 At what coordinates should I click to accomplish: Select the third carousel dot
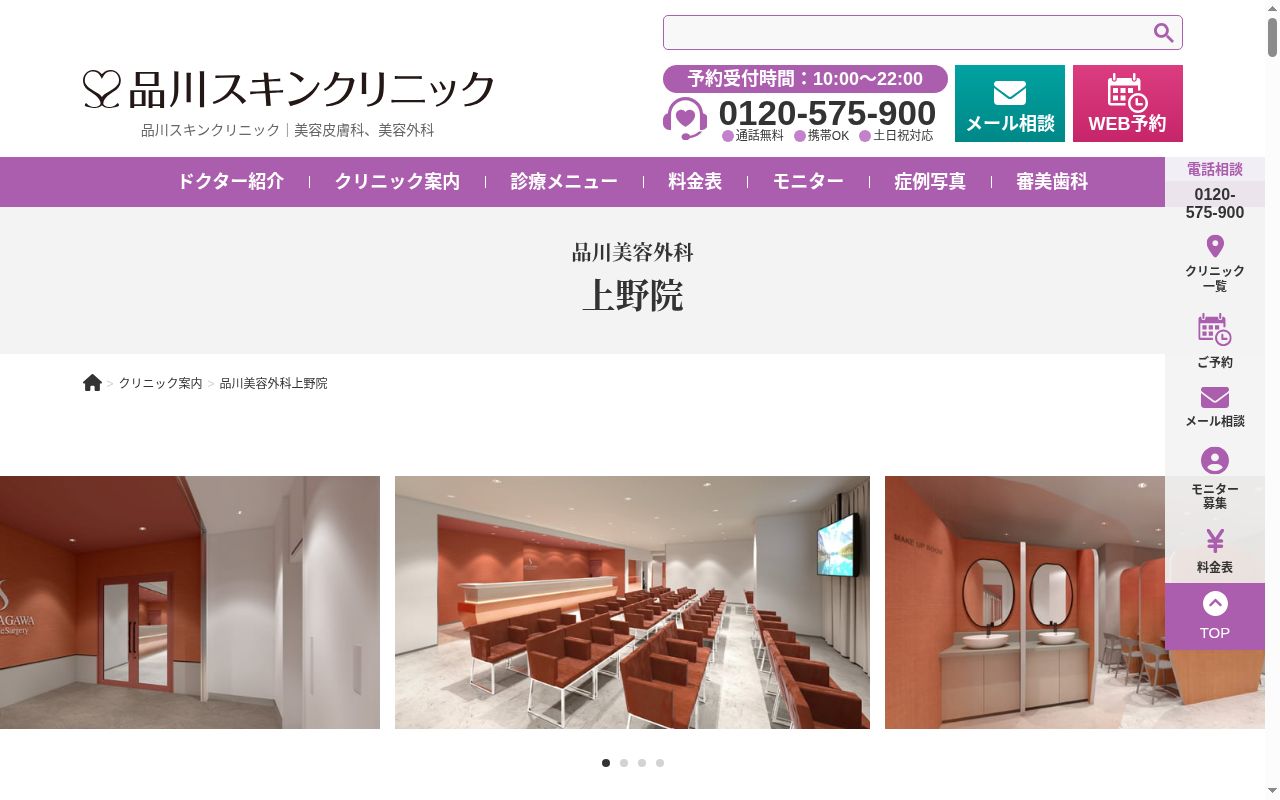pyautogui.click(x=642, y=763)
